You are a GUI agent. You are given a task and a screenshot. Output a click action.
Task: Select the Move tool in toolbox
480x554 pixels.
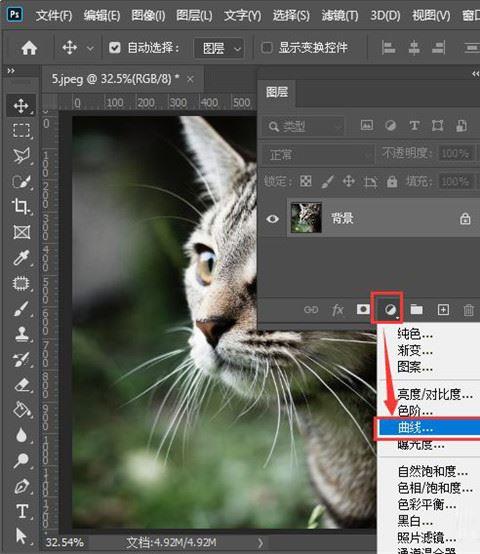point(21,106)
